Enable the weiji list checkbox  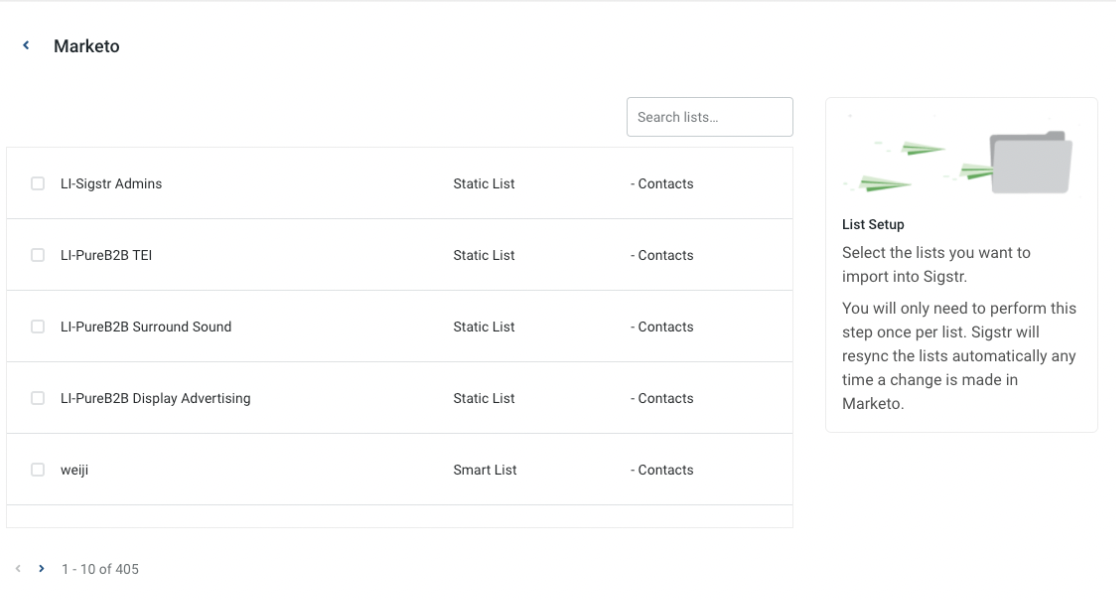(x=38, y=470)
